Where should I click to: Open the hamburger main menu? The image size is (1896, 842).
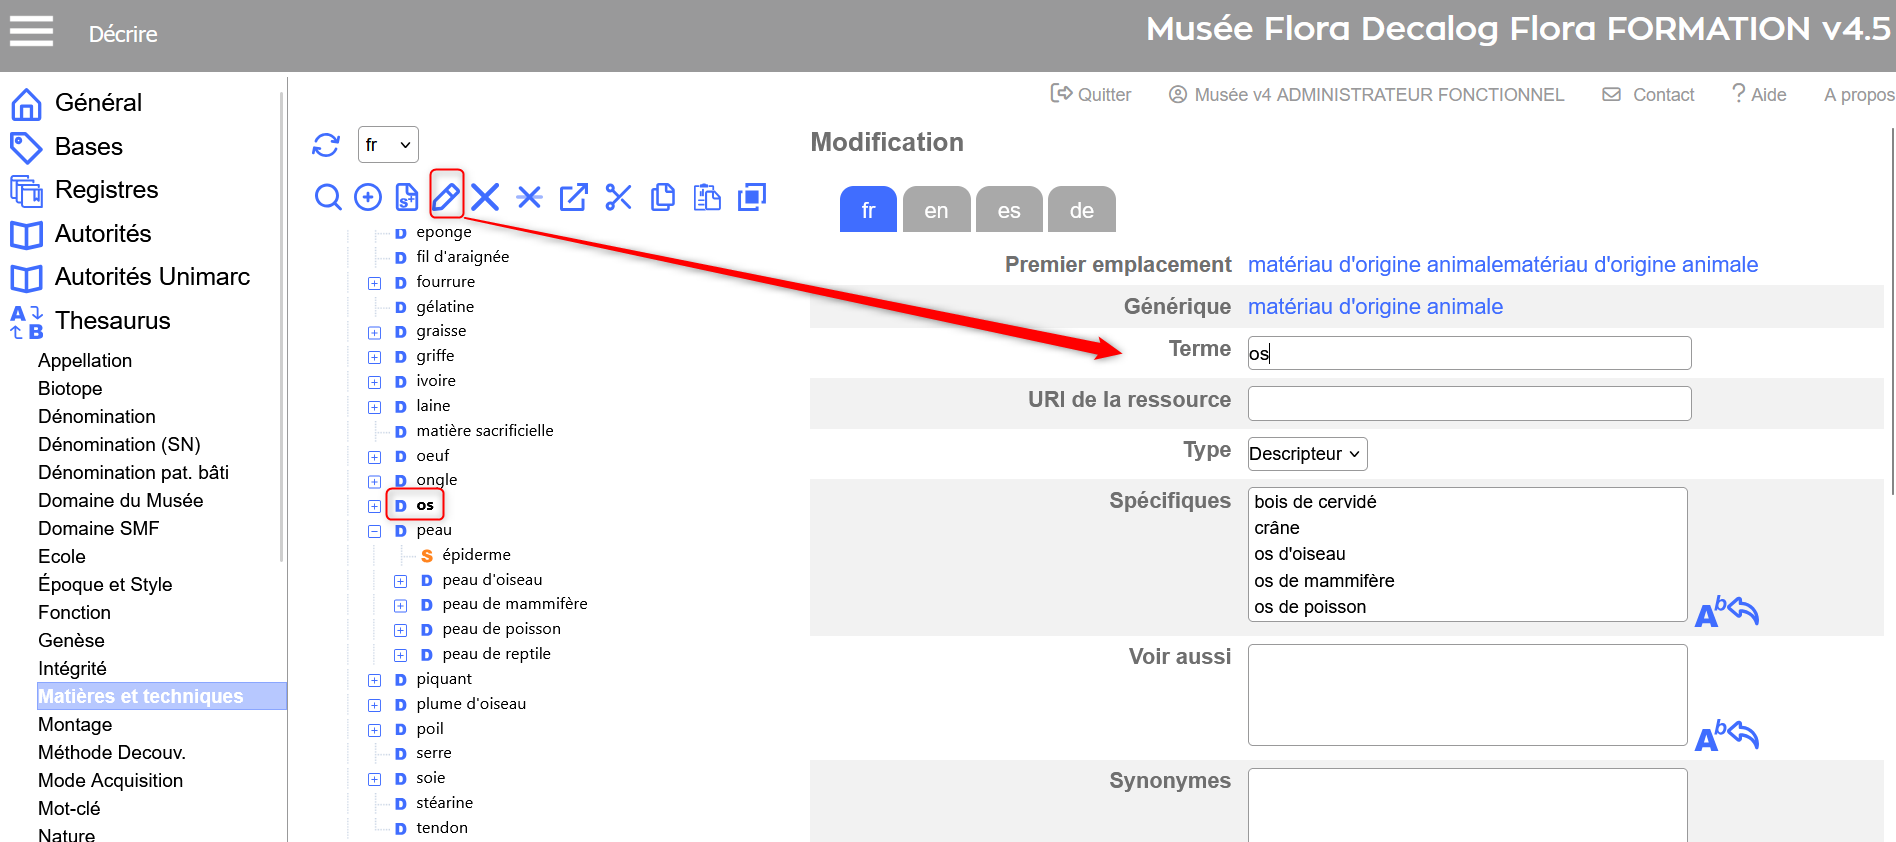31,32
